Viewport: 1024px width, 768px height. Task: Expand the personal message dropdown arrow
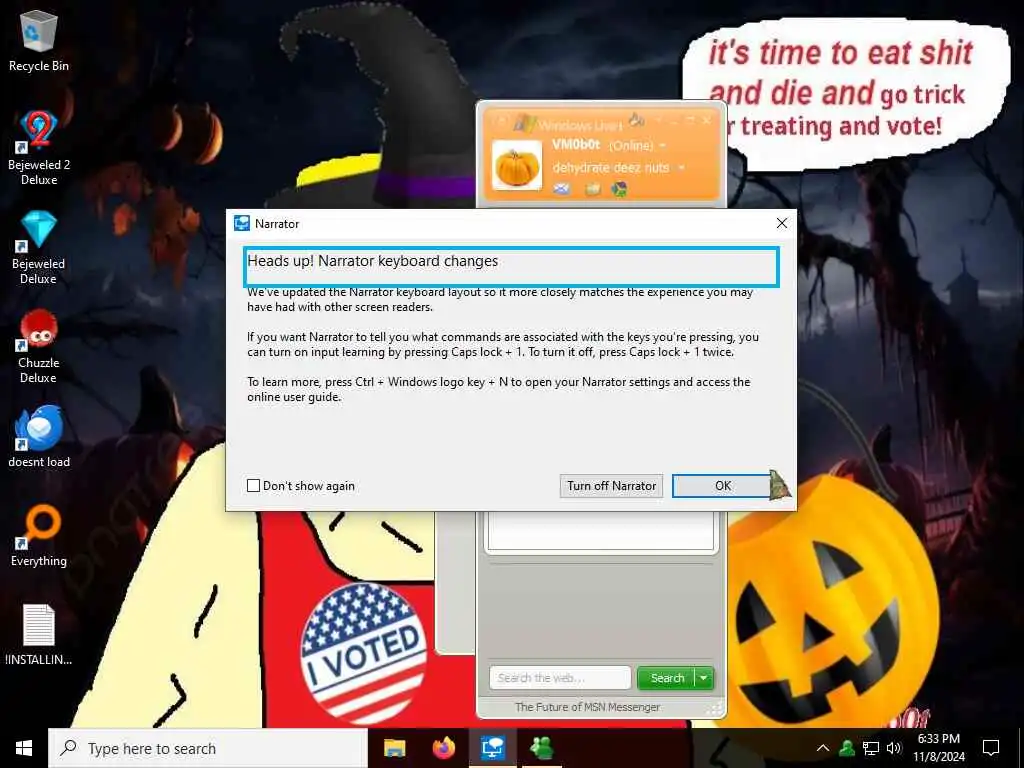[x=681, y=168]
